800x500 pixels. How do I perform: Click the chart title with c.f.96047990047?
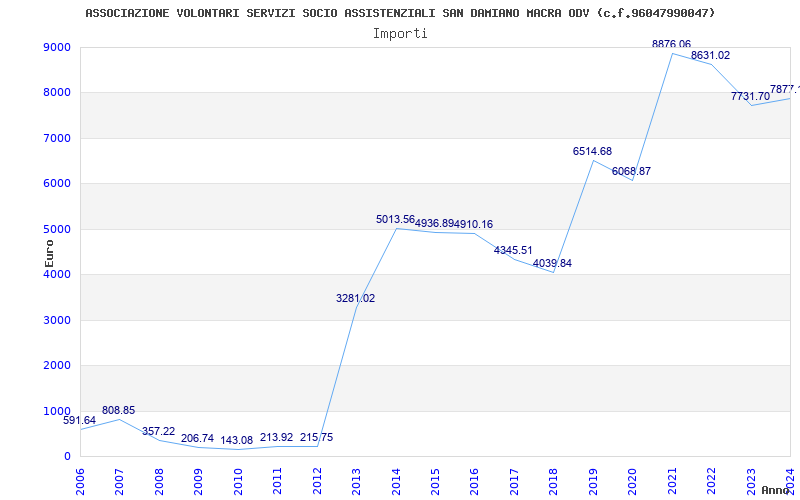point(400,13)
